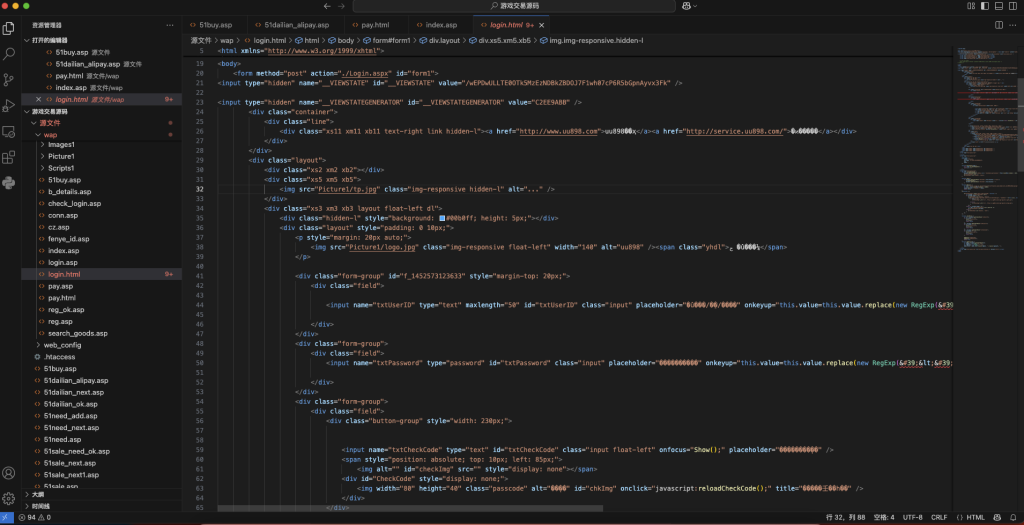
Task: Open the Remote Explorer view
Action: (x=8, y=131)
